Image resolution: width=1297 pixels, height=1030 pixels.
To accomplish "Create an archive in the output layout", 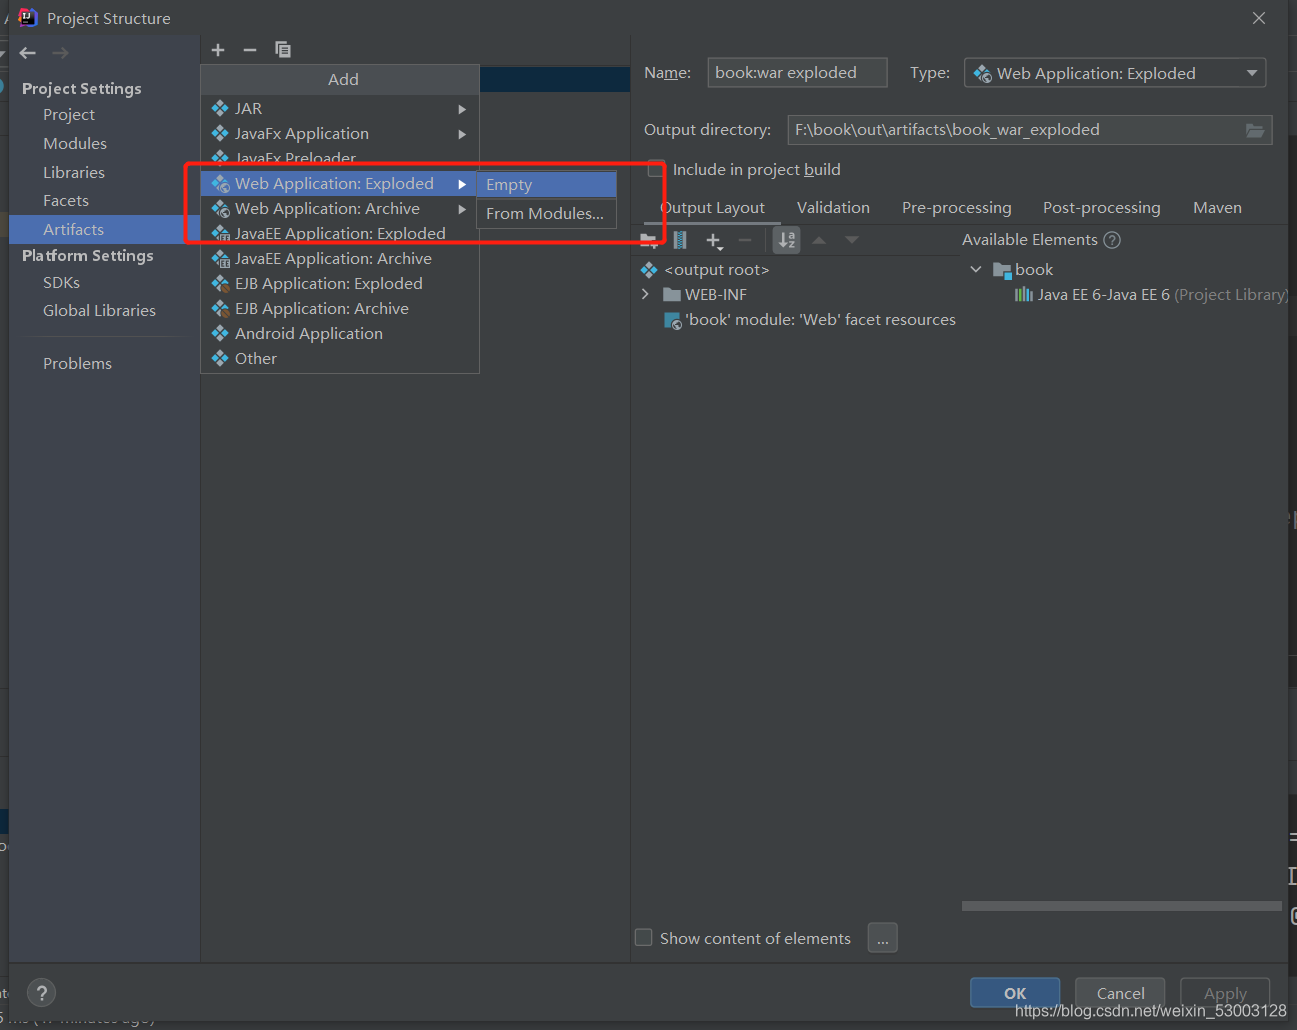I will (x=681, y=240).
